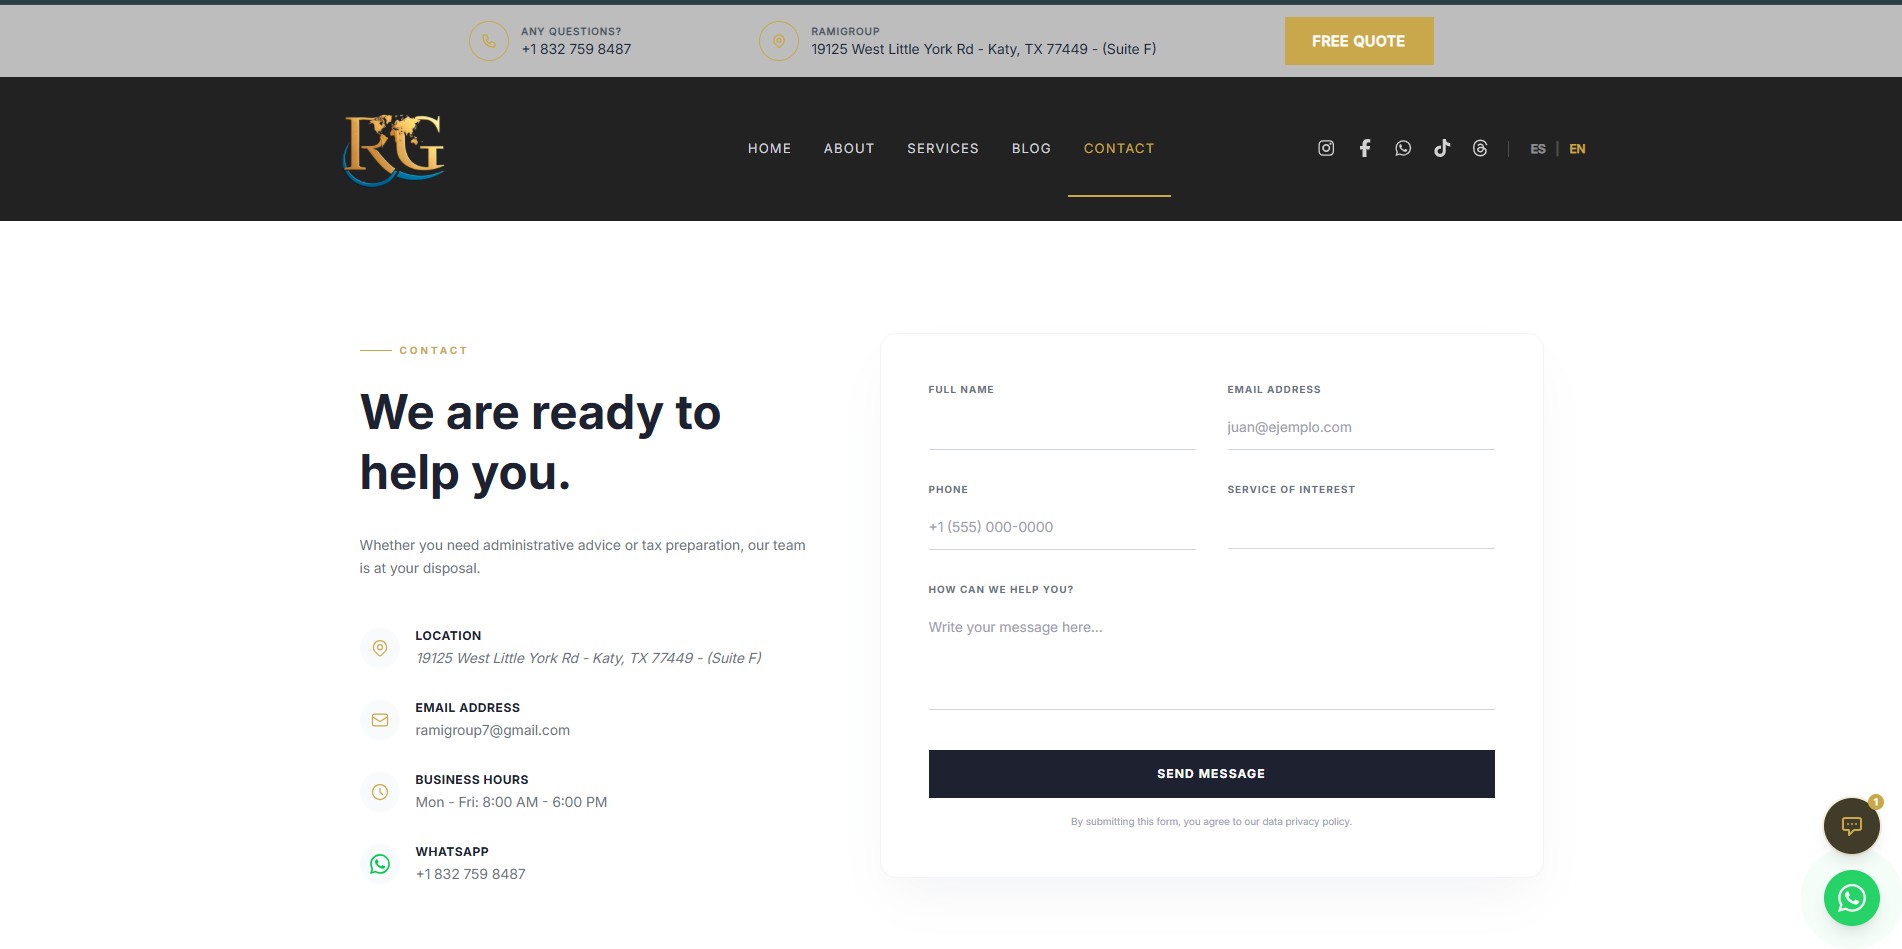
Task: Click the 'Mon - Fri: 8:00 AM - 6:00 PM' text
Action: coord(512,802)
